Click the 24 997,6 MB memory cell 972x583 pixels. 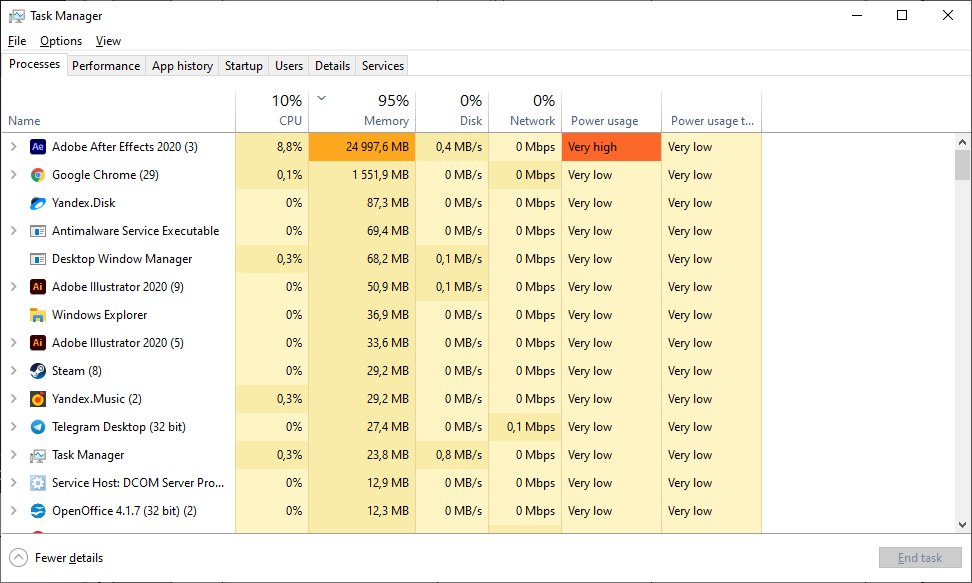pos(362,147)
